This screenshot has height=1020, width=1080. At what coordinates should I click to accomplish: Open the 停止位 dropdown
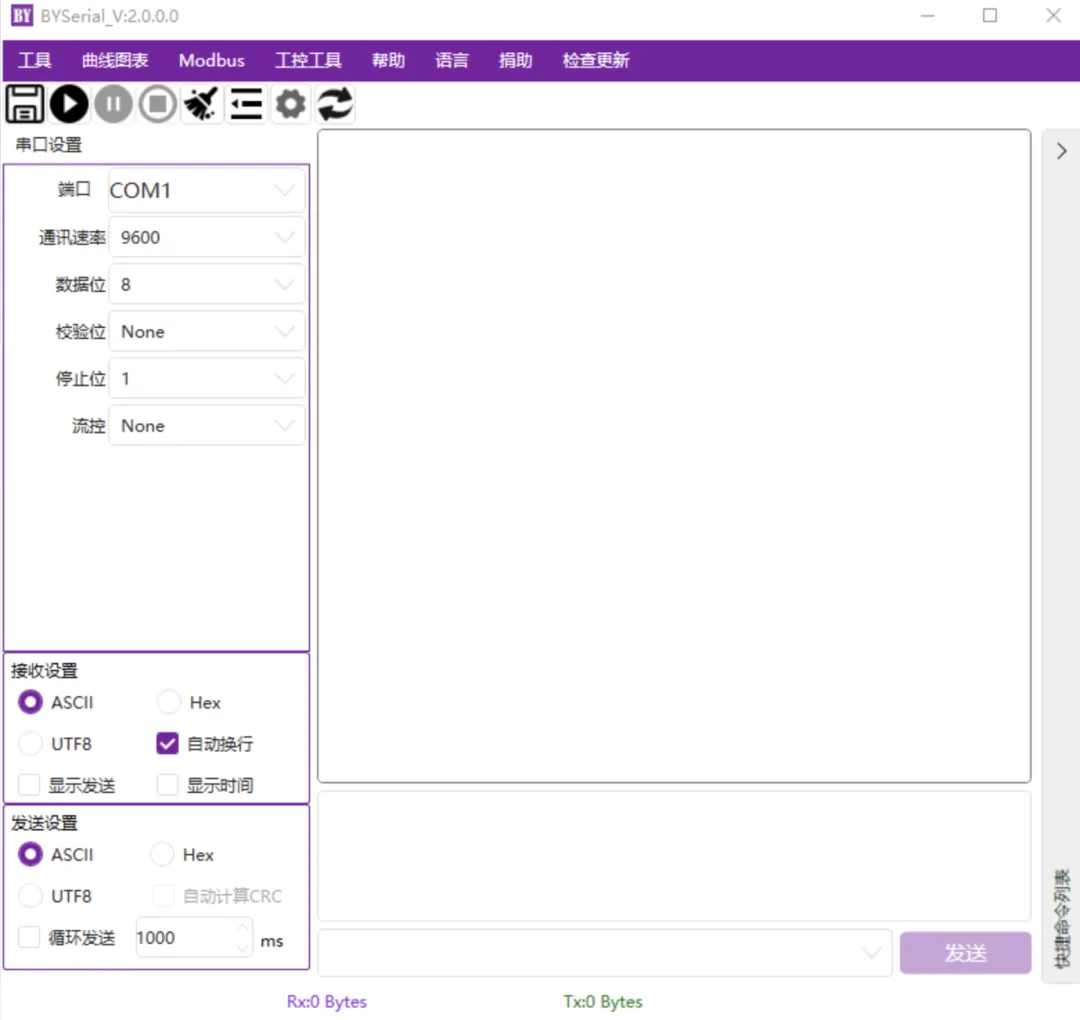pos(207,379)
